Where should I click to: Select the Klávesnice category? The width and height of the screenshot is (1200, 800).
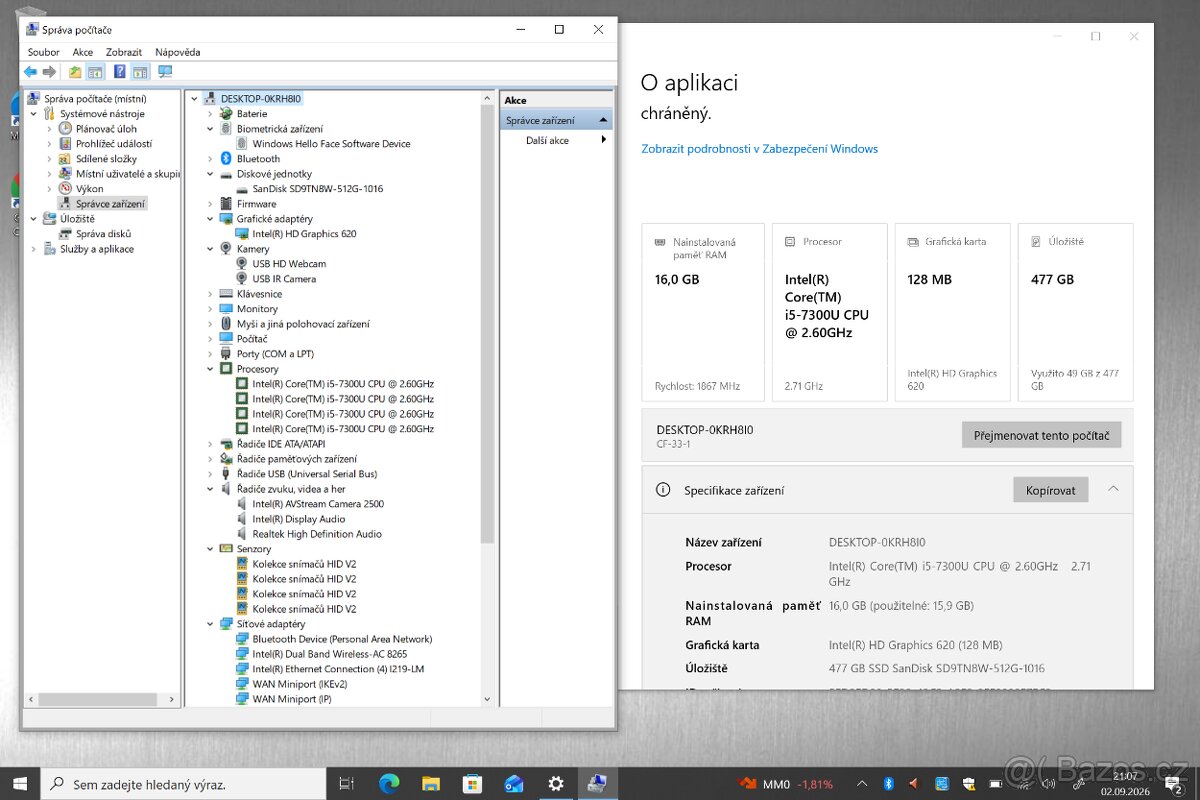[259, 294]
